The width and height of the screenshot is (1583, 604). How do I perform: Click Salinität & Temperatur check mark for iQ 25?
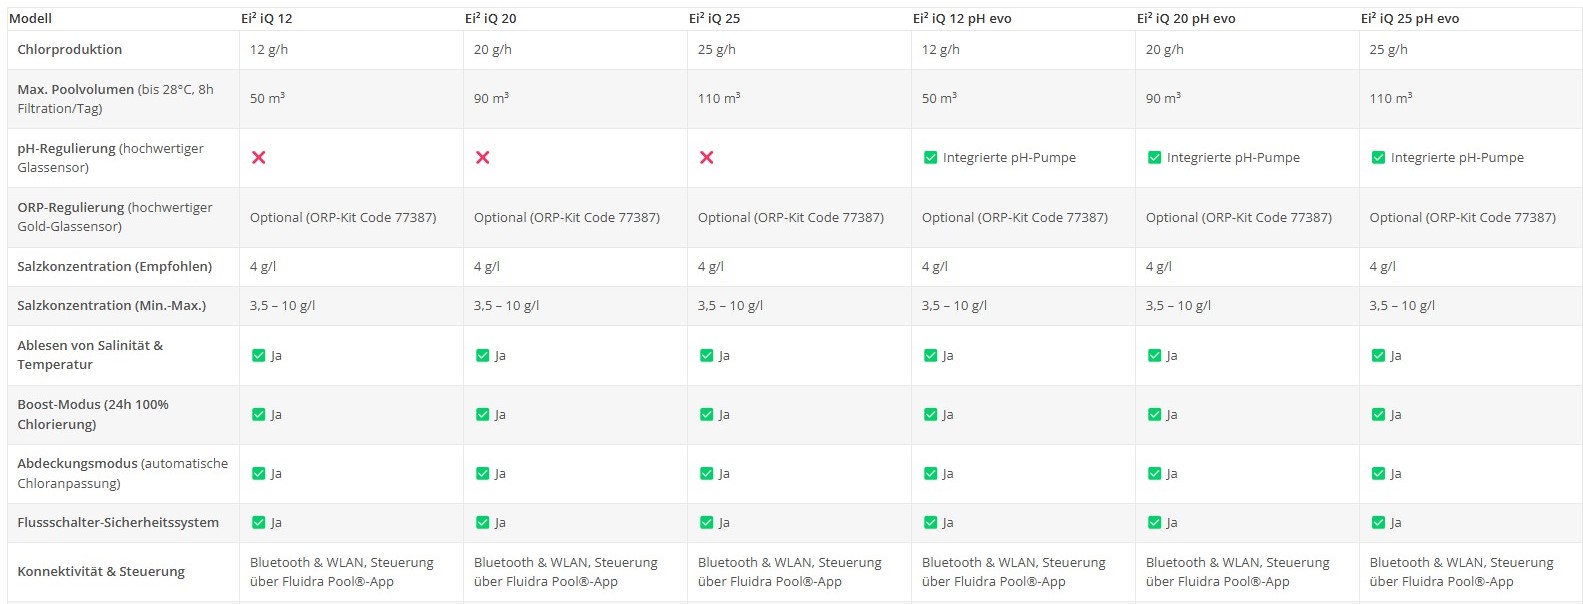pos(706,355)
